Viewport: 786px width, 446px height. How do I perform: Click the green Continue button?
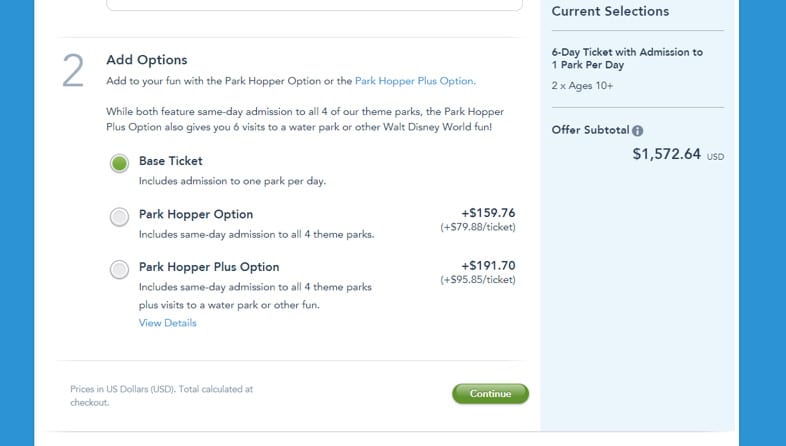[x=490, y=394]
